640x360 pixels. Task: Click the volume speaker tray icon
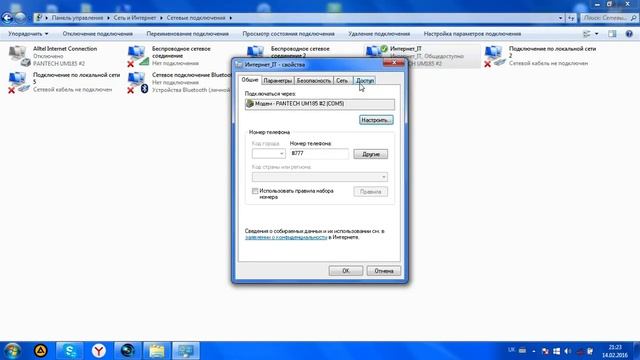pos(567,351)
